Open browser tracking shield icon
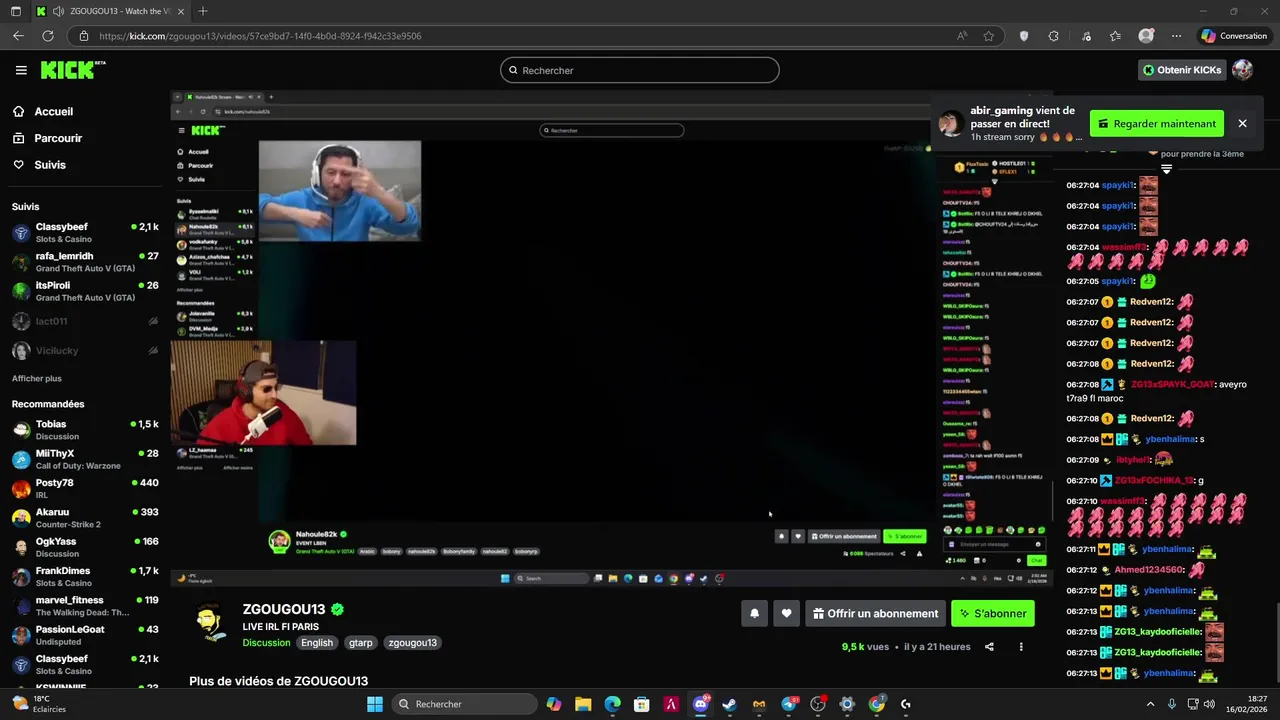Screen dimensions: 1280x720 pyautogui.click(x=1023, y=36)
